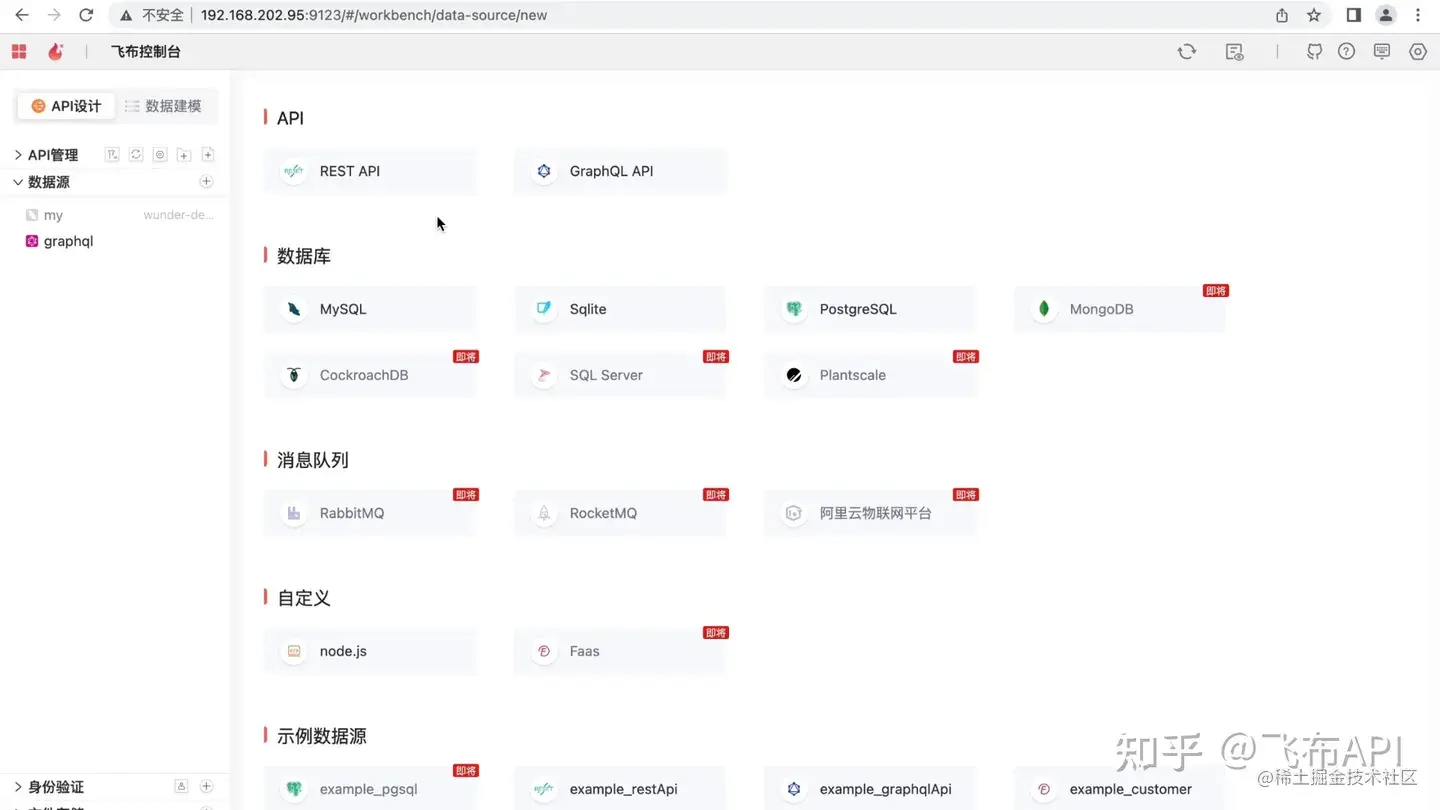This screenshot has height=810, width=1440.
Task: Open browser profile avatar
Action: (1386, 15)
